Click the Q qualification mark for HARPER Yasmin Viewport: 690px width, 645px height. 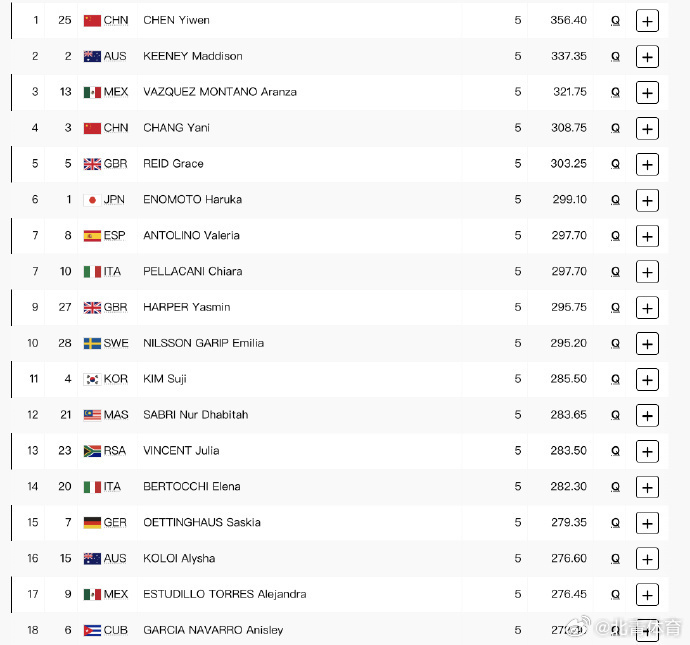click(x=616, y=308)
